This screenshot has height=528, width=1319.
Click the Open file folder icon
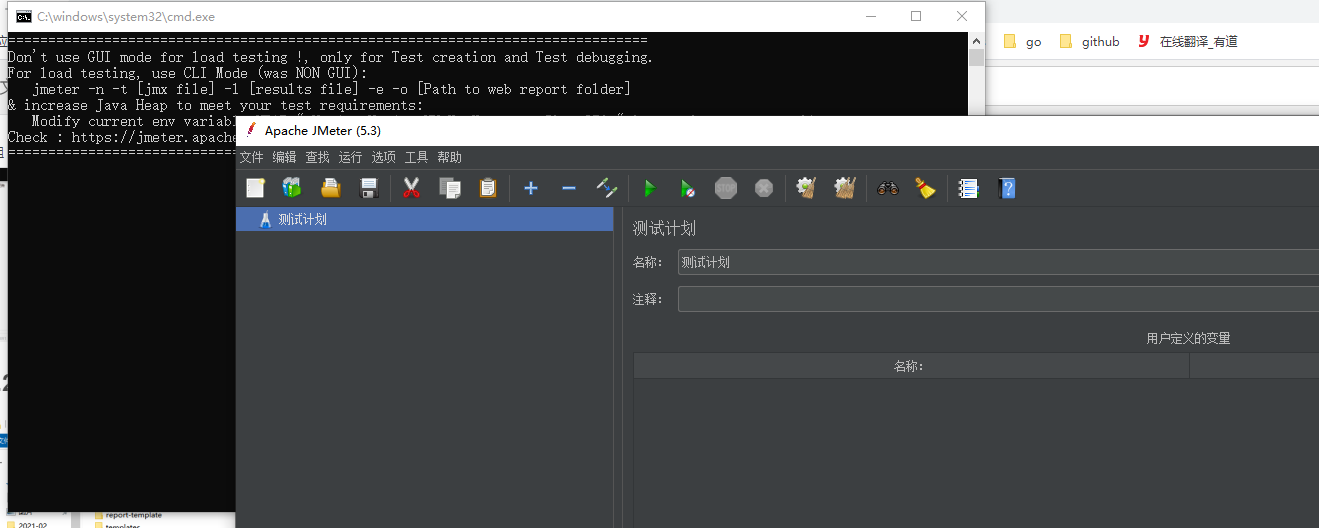click(330, 188)
